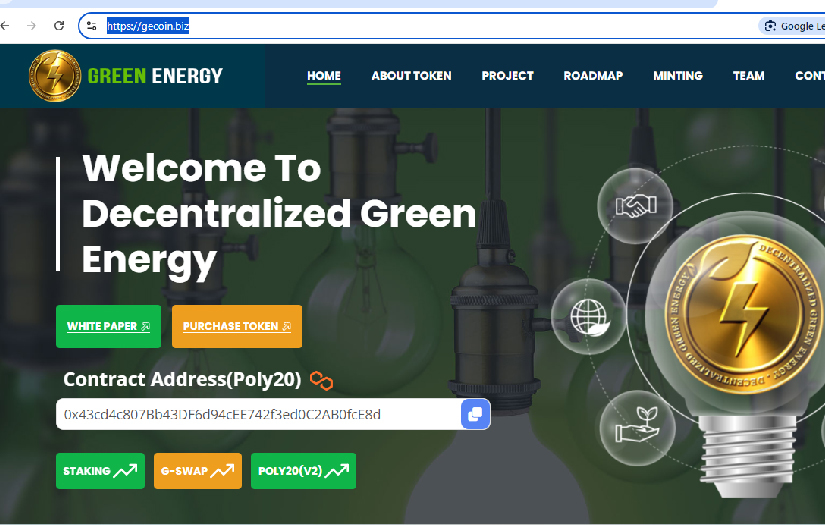The image size is (825, 525).
Task: Open the HOME menu item
Action: (x=324, y=76)
